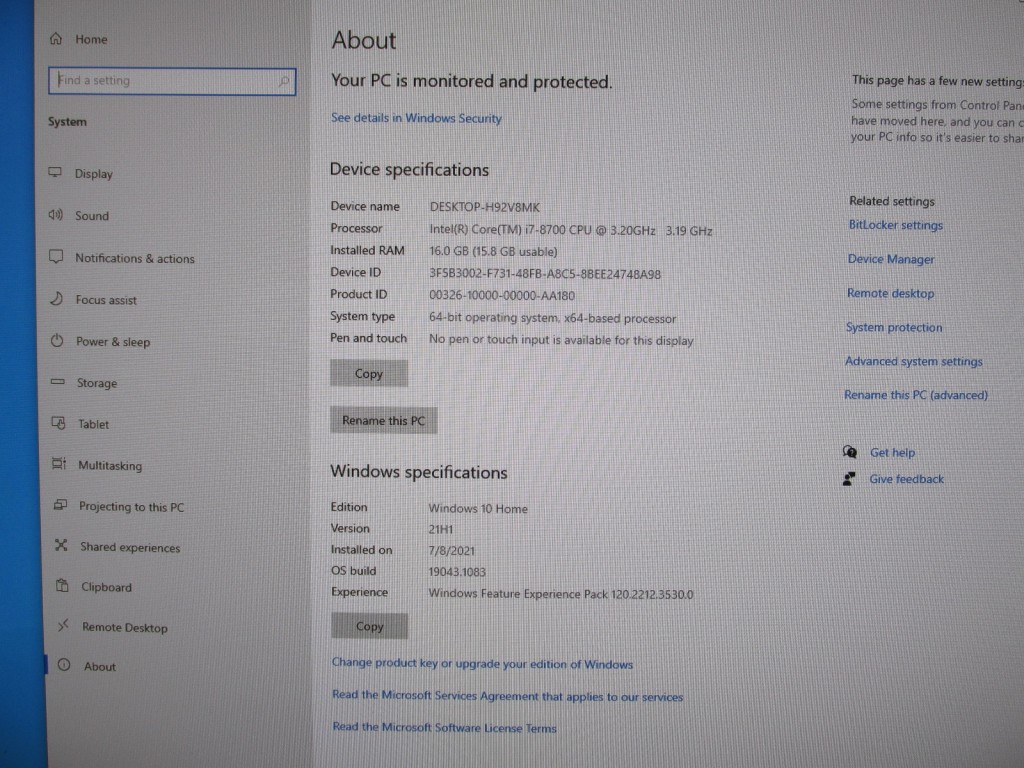Viewport: 1024px width, 768px height.
Task: Open See details in Windows Security
Action: tap(416, 118)
